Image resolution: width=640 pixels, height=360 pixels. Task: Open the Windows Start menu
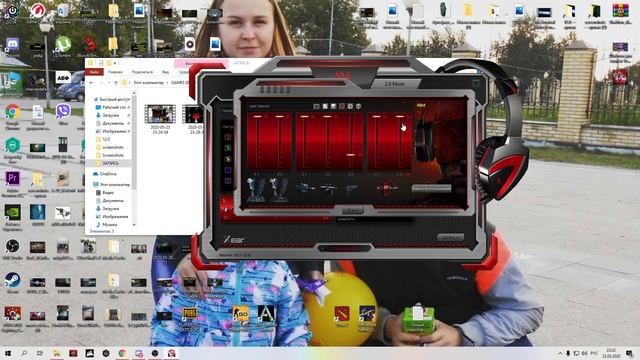tap(7, 353)
